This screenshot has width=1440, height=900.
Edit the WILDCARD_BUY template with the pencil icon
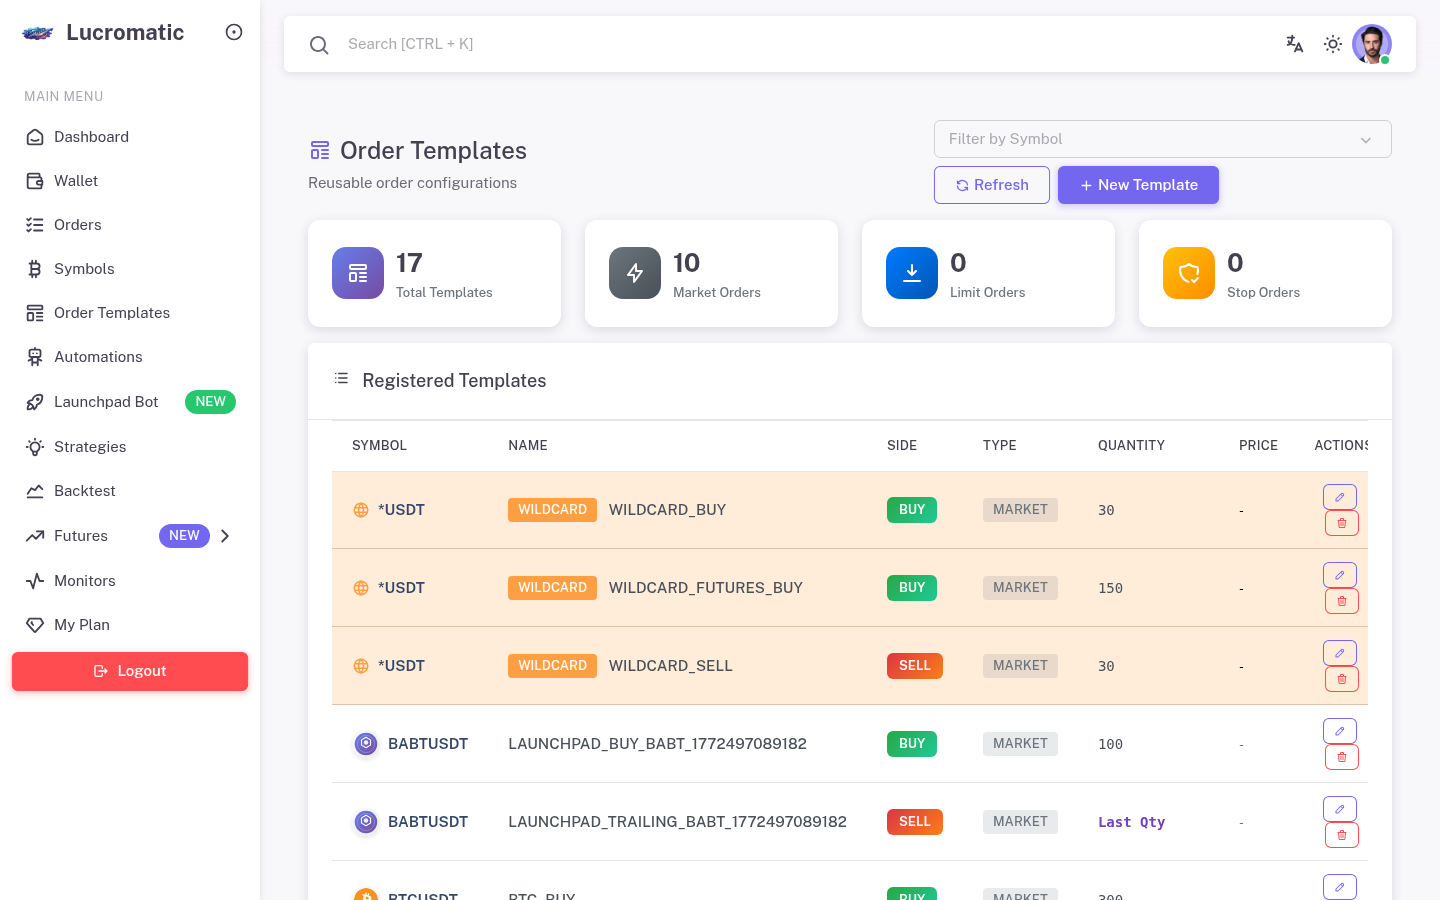tap(1340, 496)
